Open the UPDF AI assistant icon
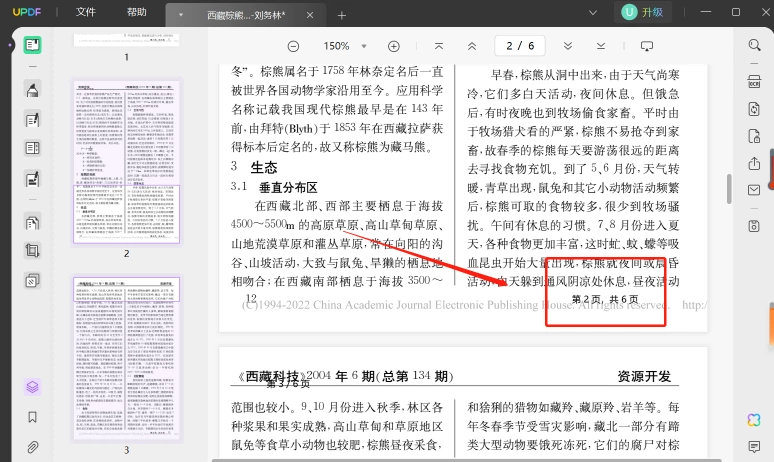This screenshot has width=774, height=462. 754,420
